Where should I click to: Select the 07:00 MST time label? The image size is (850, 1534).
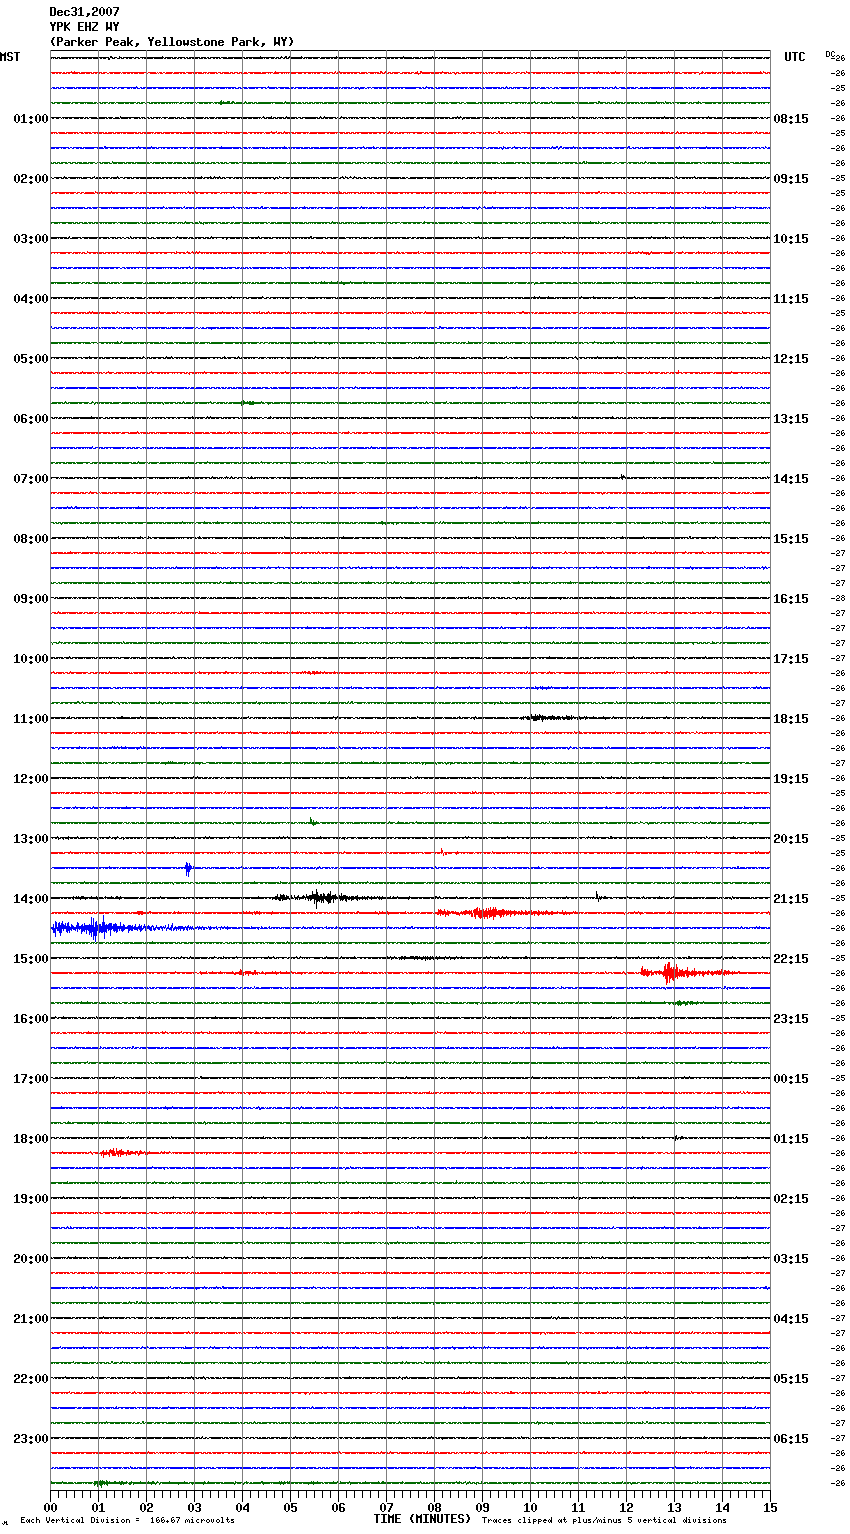click(30, 479)
